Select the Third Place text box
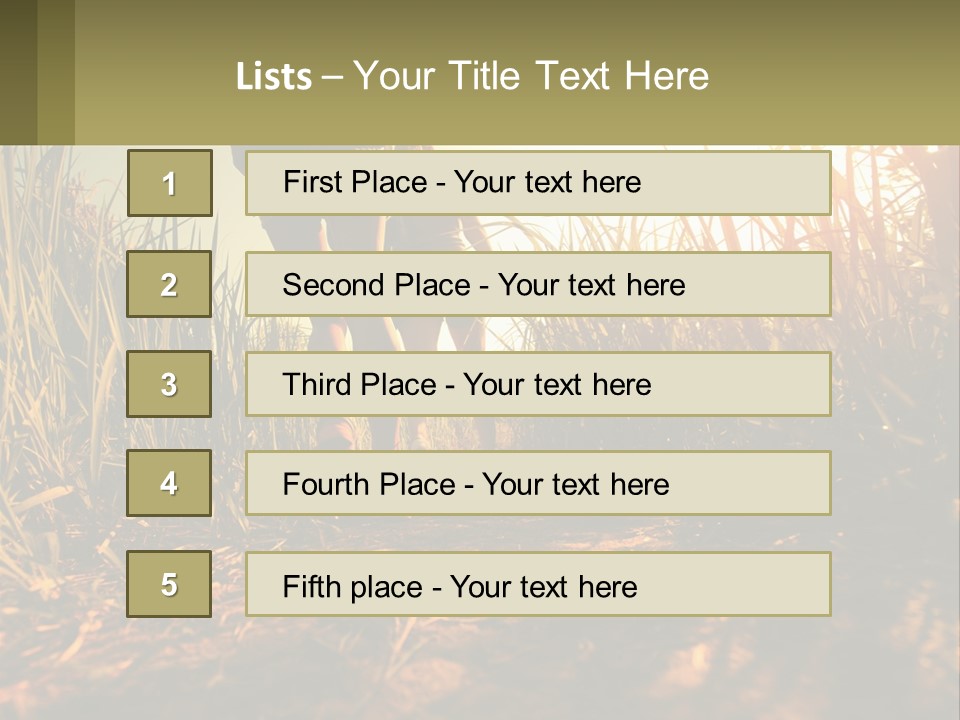This screenshot has height=720, width=960. pyautogui.click(x=538, y=384)
